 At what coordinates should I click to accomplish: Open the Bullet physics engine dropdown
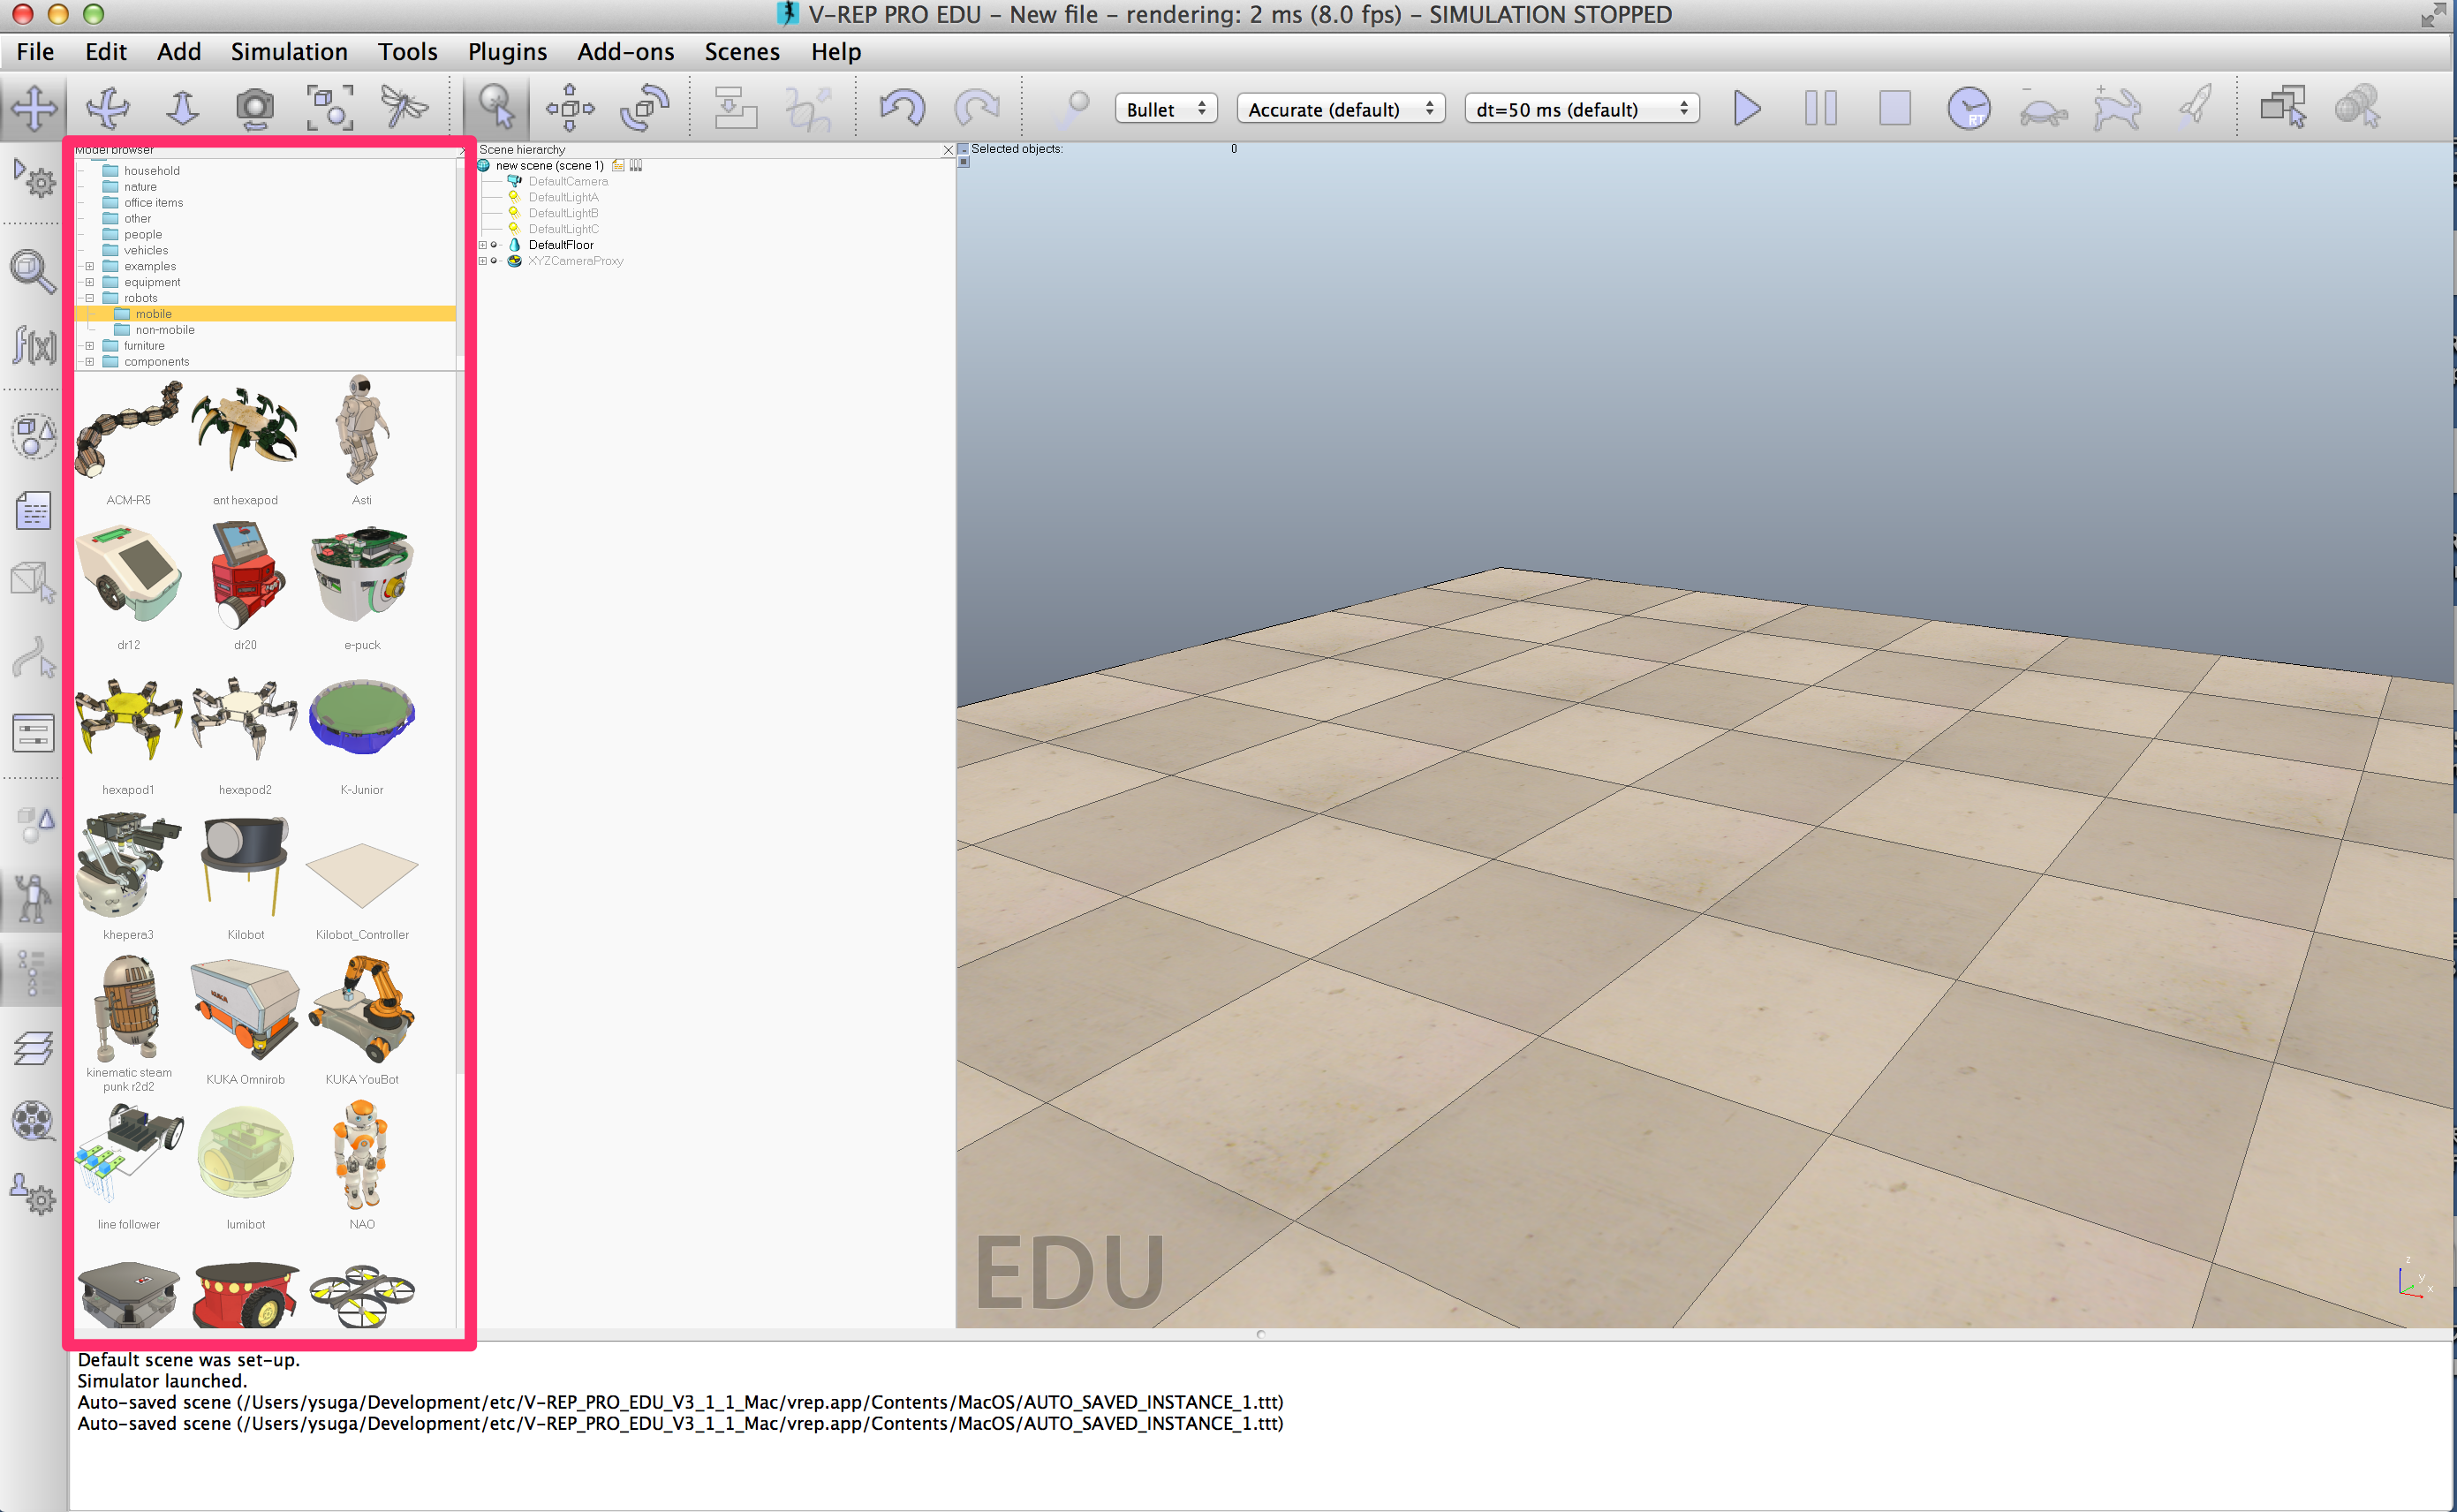(x=1164, y=109)
